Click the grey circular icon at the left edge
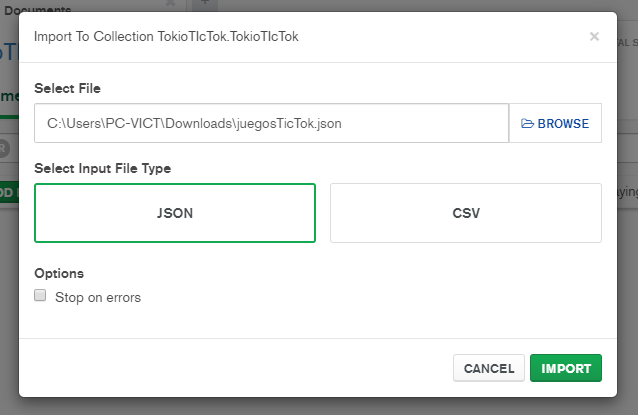Viewport: 638px width, 415px height. click(4, 149)
